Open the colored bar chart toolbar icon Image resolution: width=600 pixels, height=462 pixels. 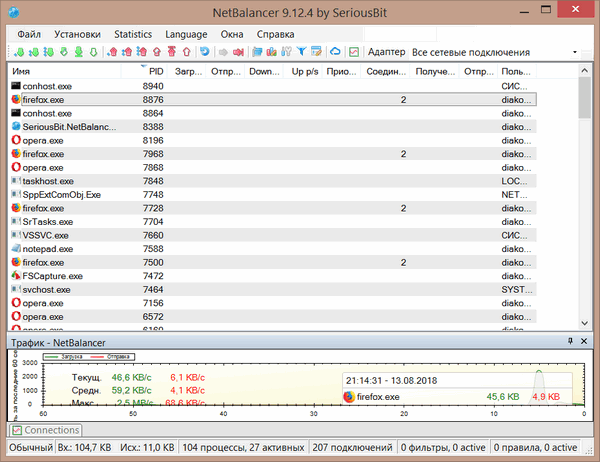[x=272, y=52]
